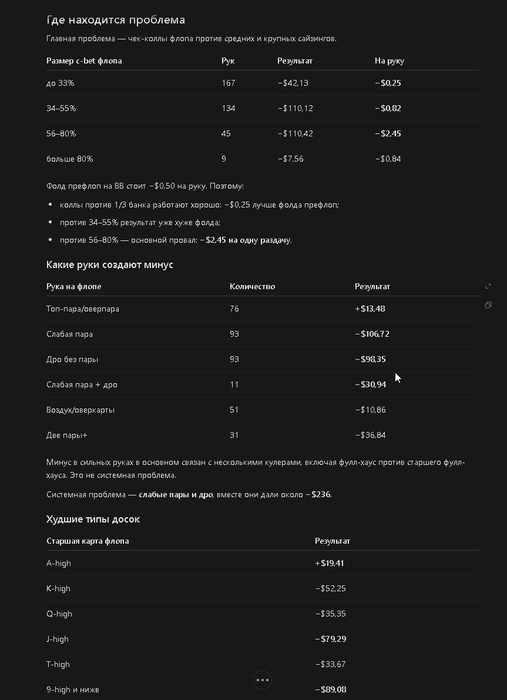Copy the hand-type table
This screenshot has width=507, height=700.
tap(488, 305)
